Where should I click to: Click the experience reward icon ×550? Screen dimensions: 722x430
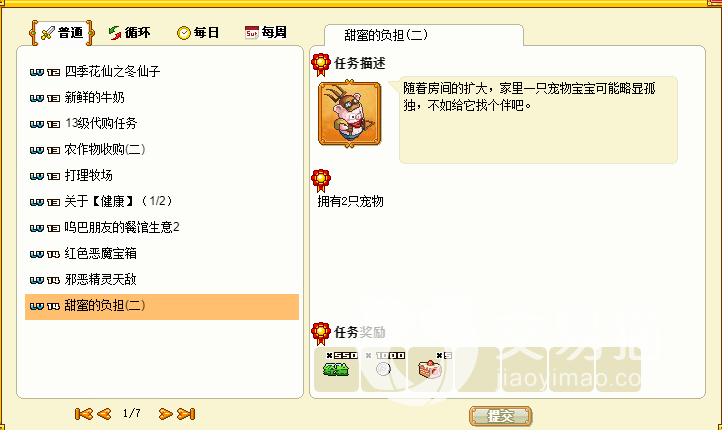coord(337,369)
